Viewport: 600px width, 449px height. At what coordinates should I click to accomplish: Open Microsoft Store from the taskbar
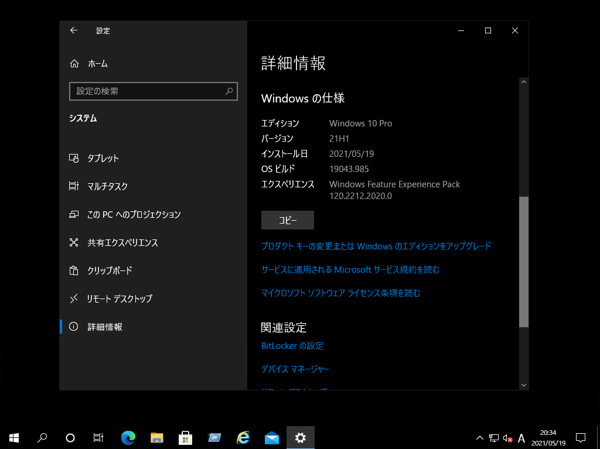click(x=186, y=438)
